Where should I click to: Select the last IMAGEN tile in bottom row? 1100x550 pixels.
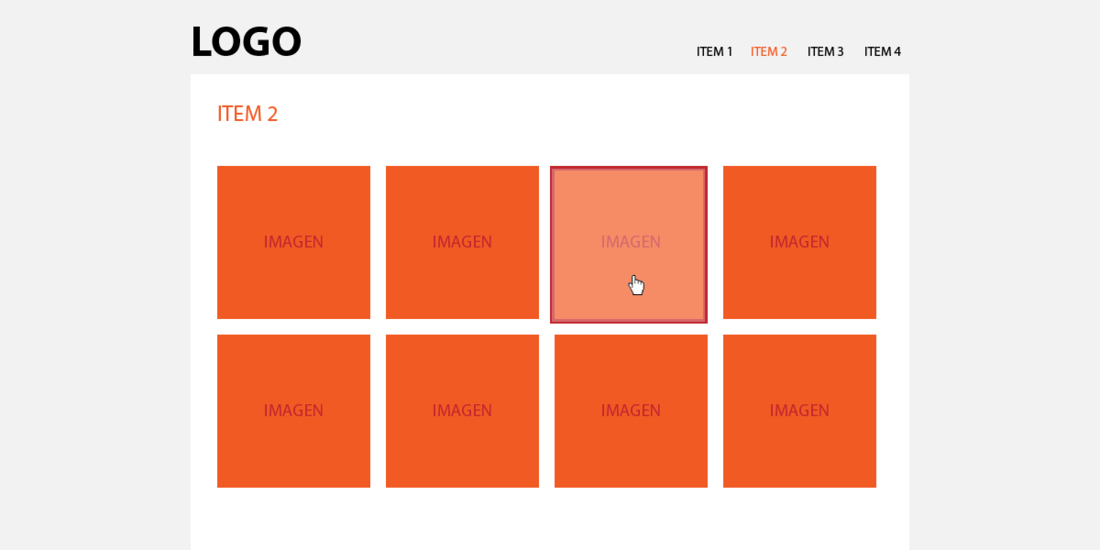[800, 411]
